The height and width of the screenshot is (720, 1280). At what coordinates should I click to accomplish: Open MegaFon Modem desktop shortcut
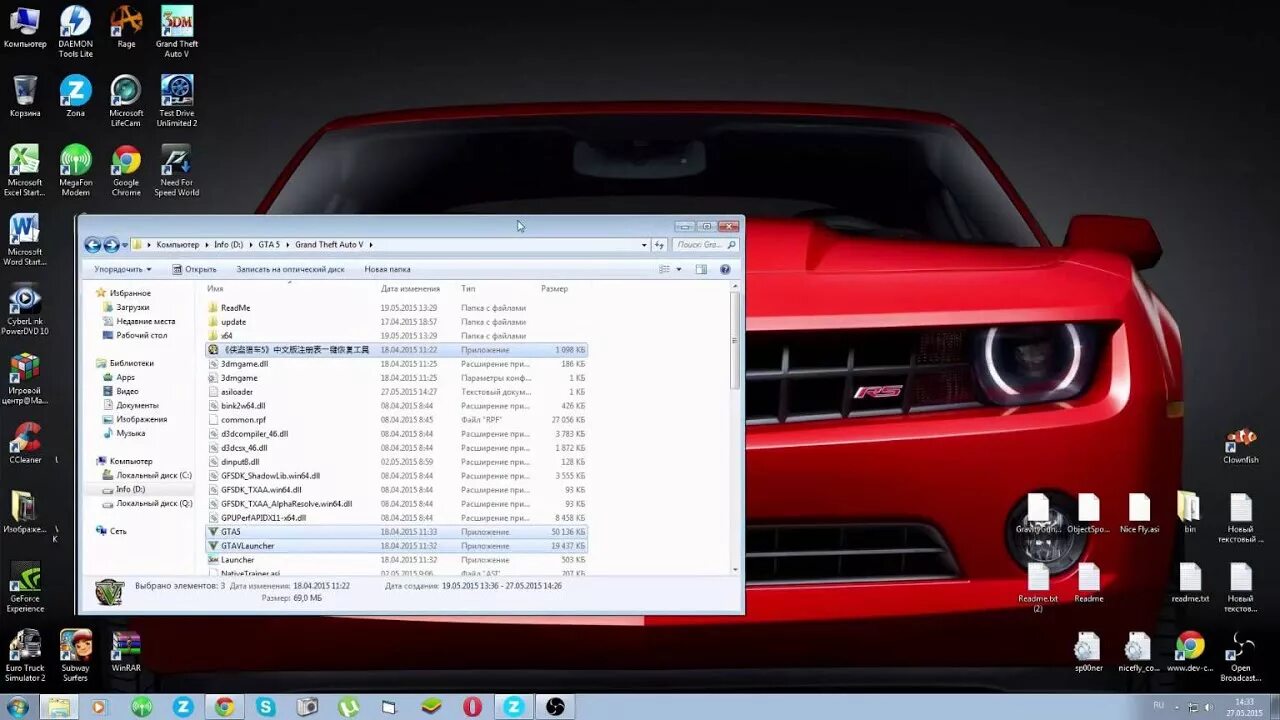(75, 170)
